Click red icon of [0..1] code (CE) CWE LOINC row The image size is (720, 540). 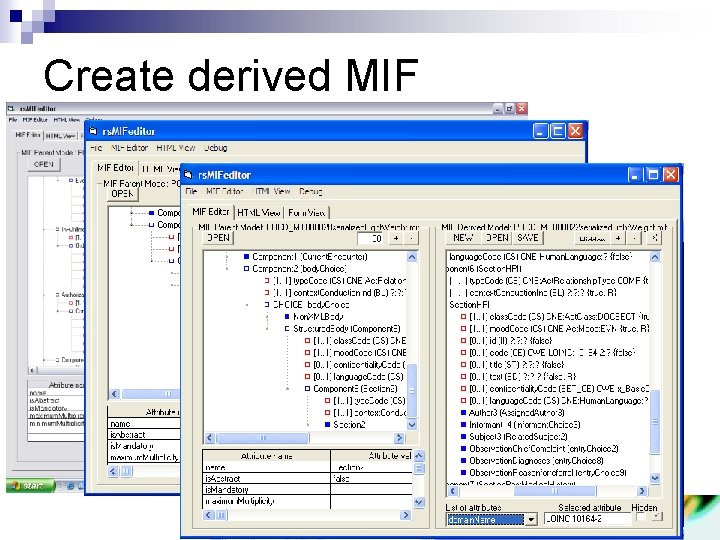point(463,353)
